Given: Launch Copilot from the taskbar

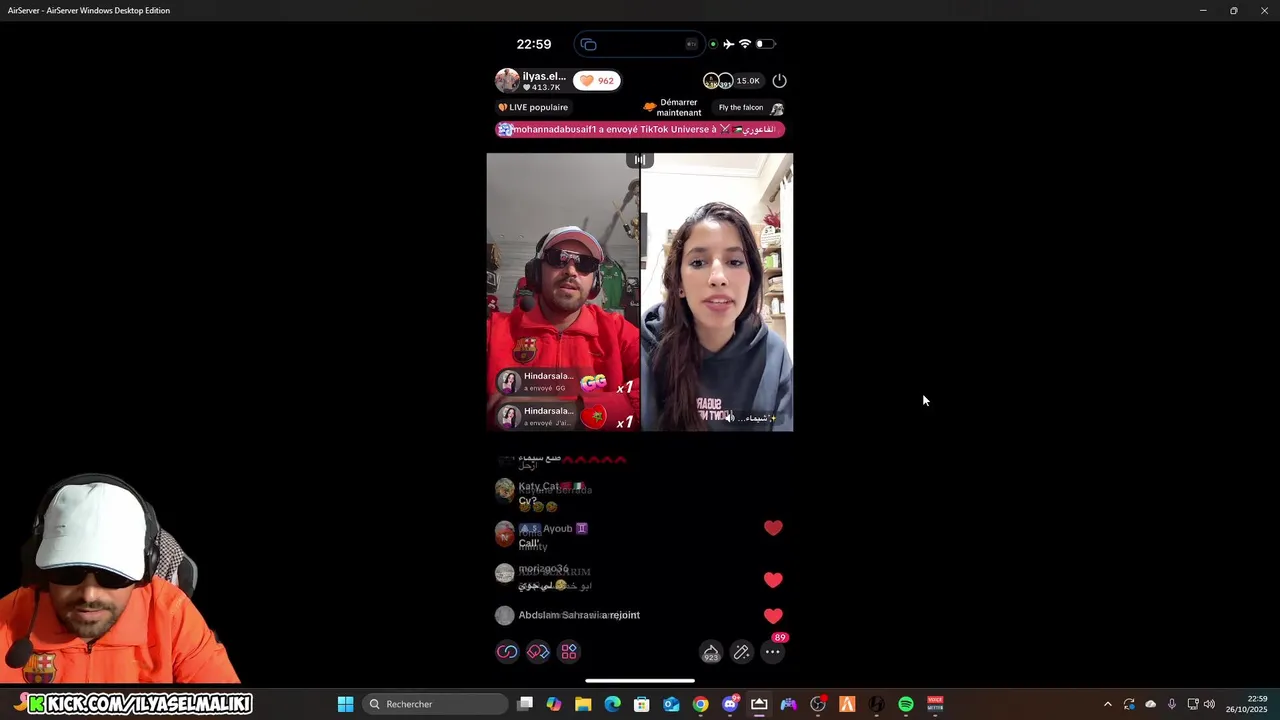Looking at the screenshot, I should coord(554,704).
